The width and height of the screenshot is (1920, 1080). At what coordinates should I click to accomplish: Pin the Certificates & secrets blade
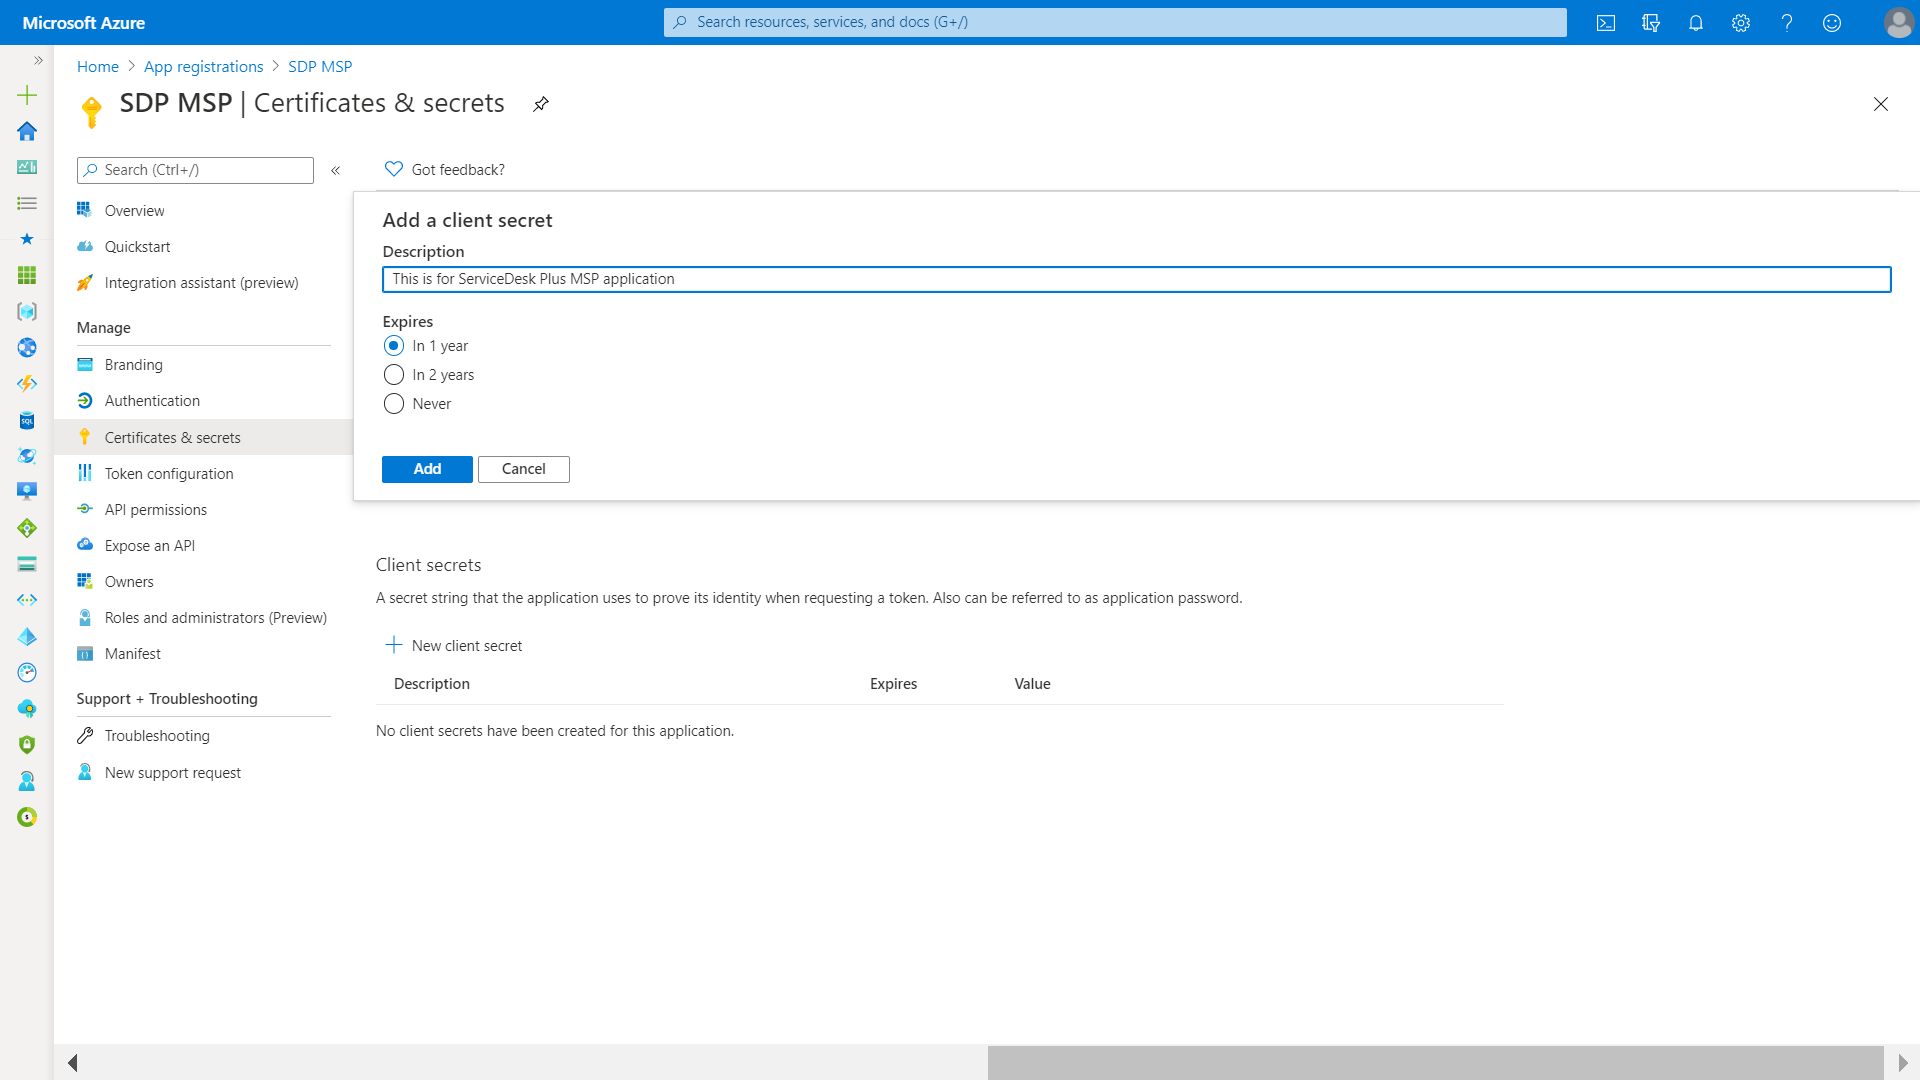coord(541,104)
